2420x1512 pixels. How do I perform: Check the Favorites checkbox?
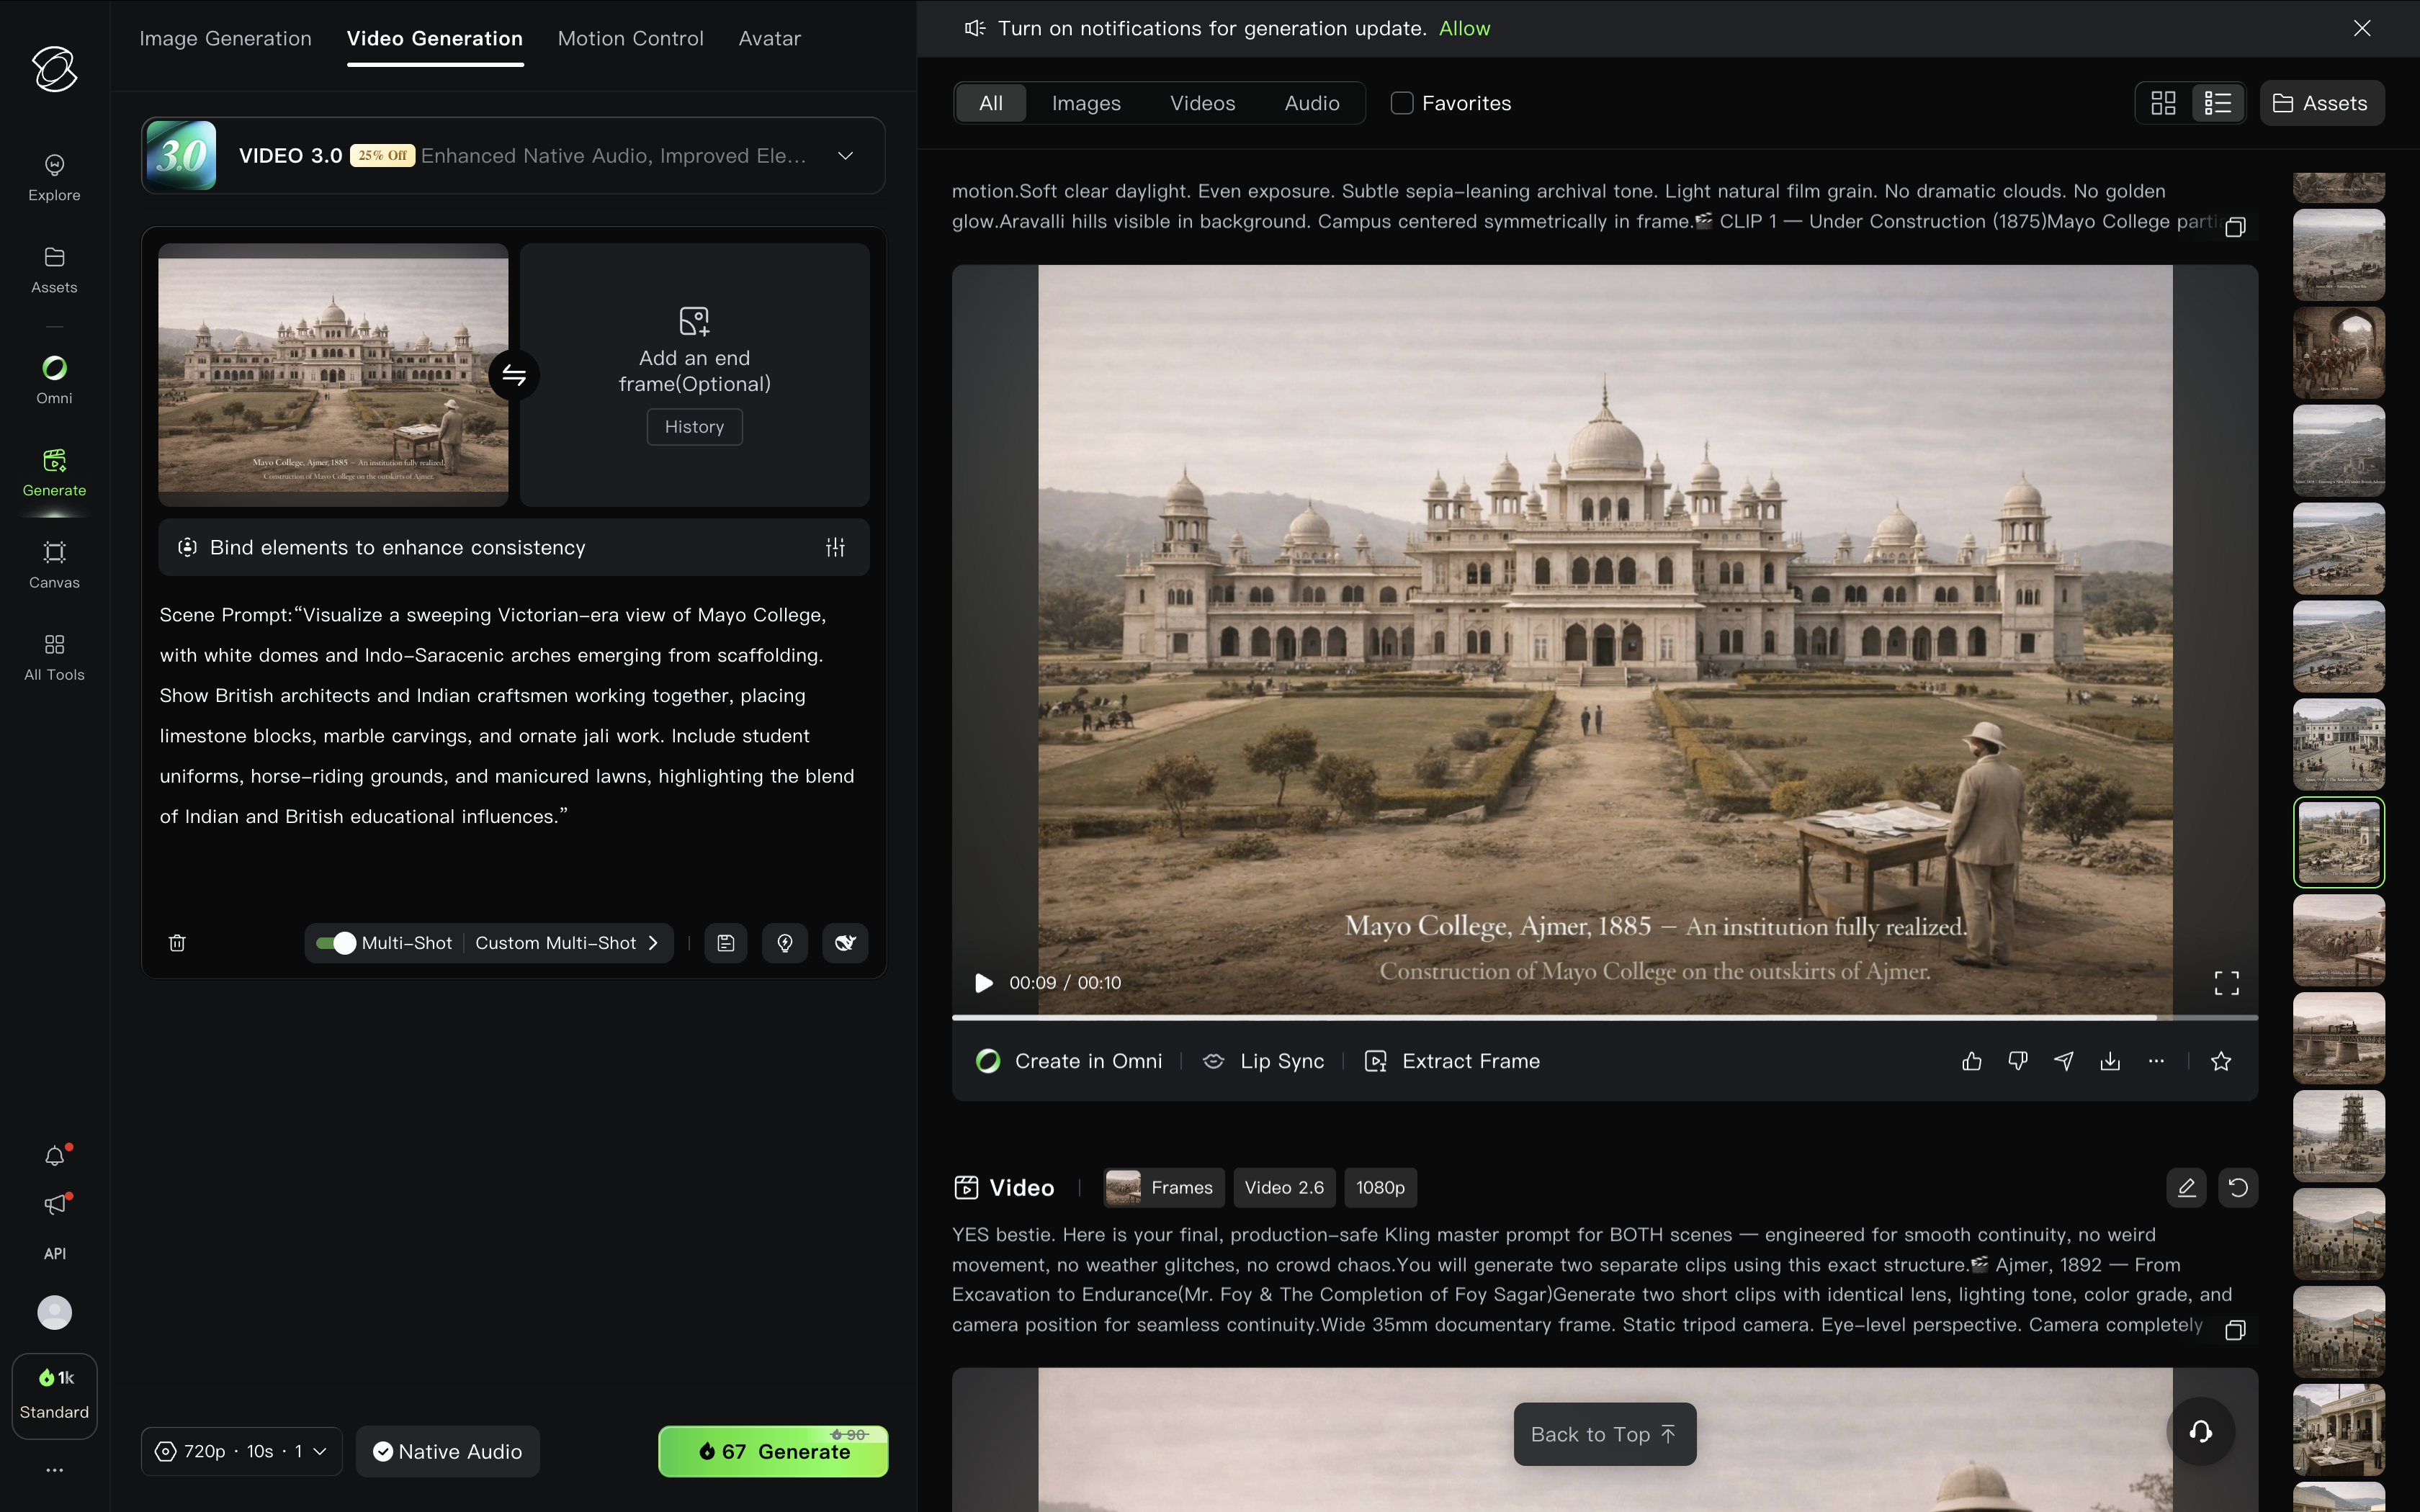1402,103
